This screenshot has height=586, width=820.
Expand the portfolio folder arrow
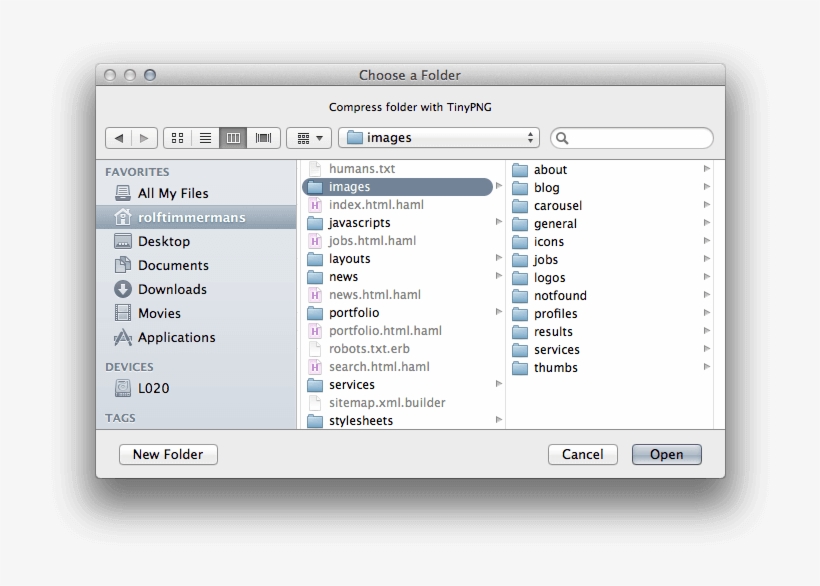[x=498, y=312]
